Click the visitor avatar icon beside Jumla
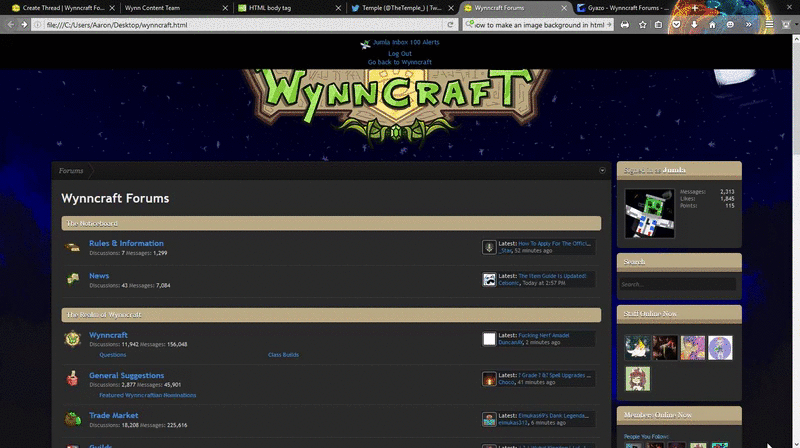 pyautogui.click(x=365, y=44)
